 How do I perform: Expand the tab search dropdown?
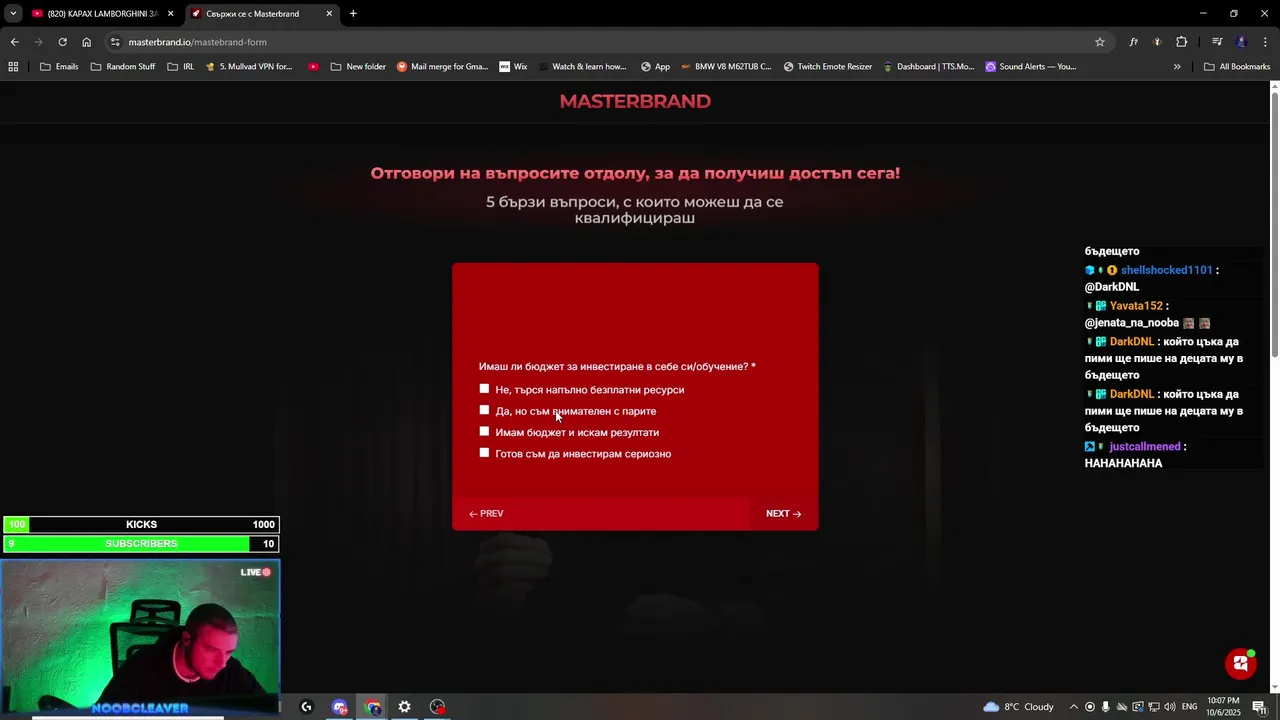click(13, 14)
